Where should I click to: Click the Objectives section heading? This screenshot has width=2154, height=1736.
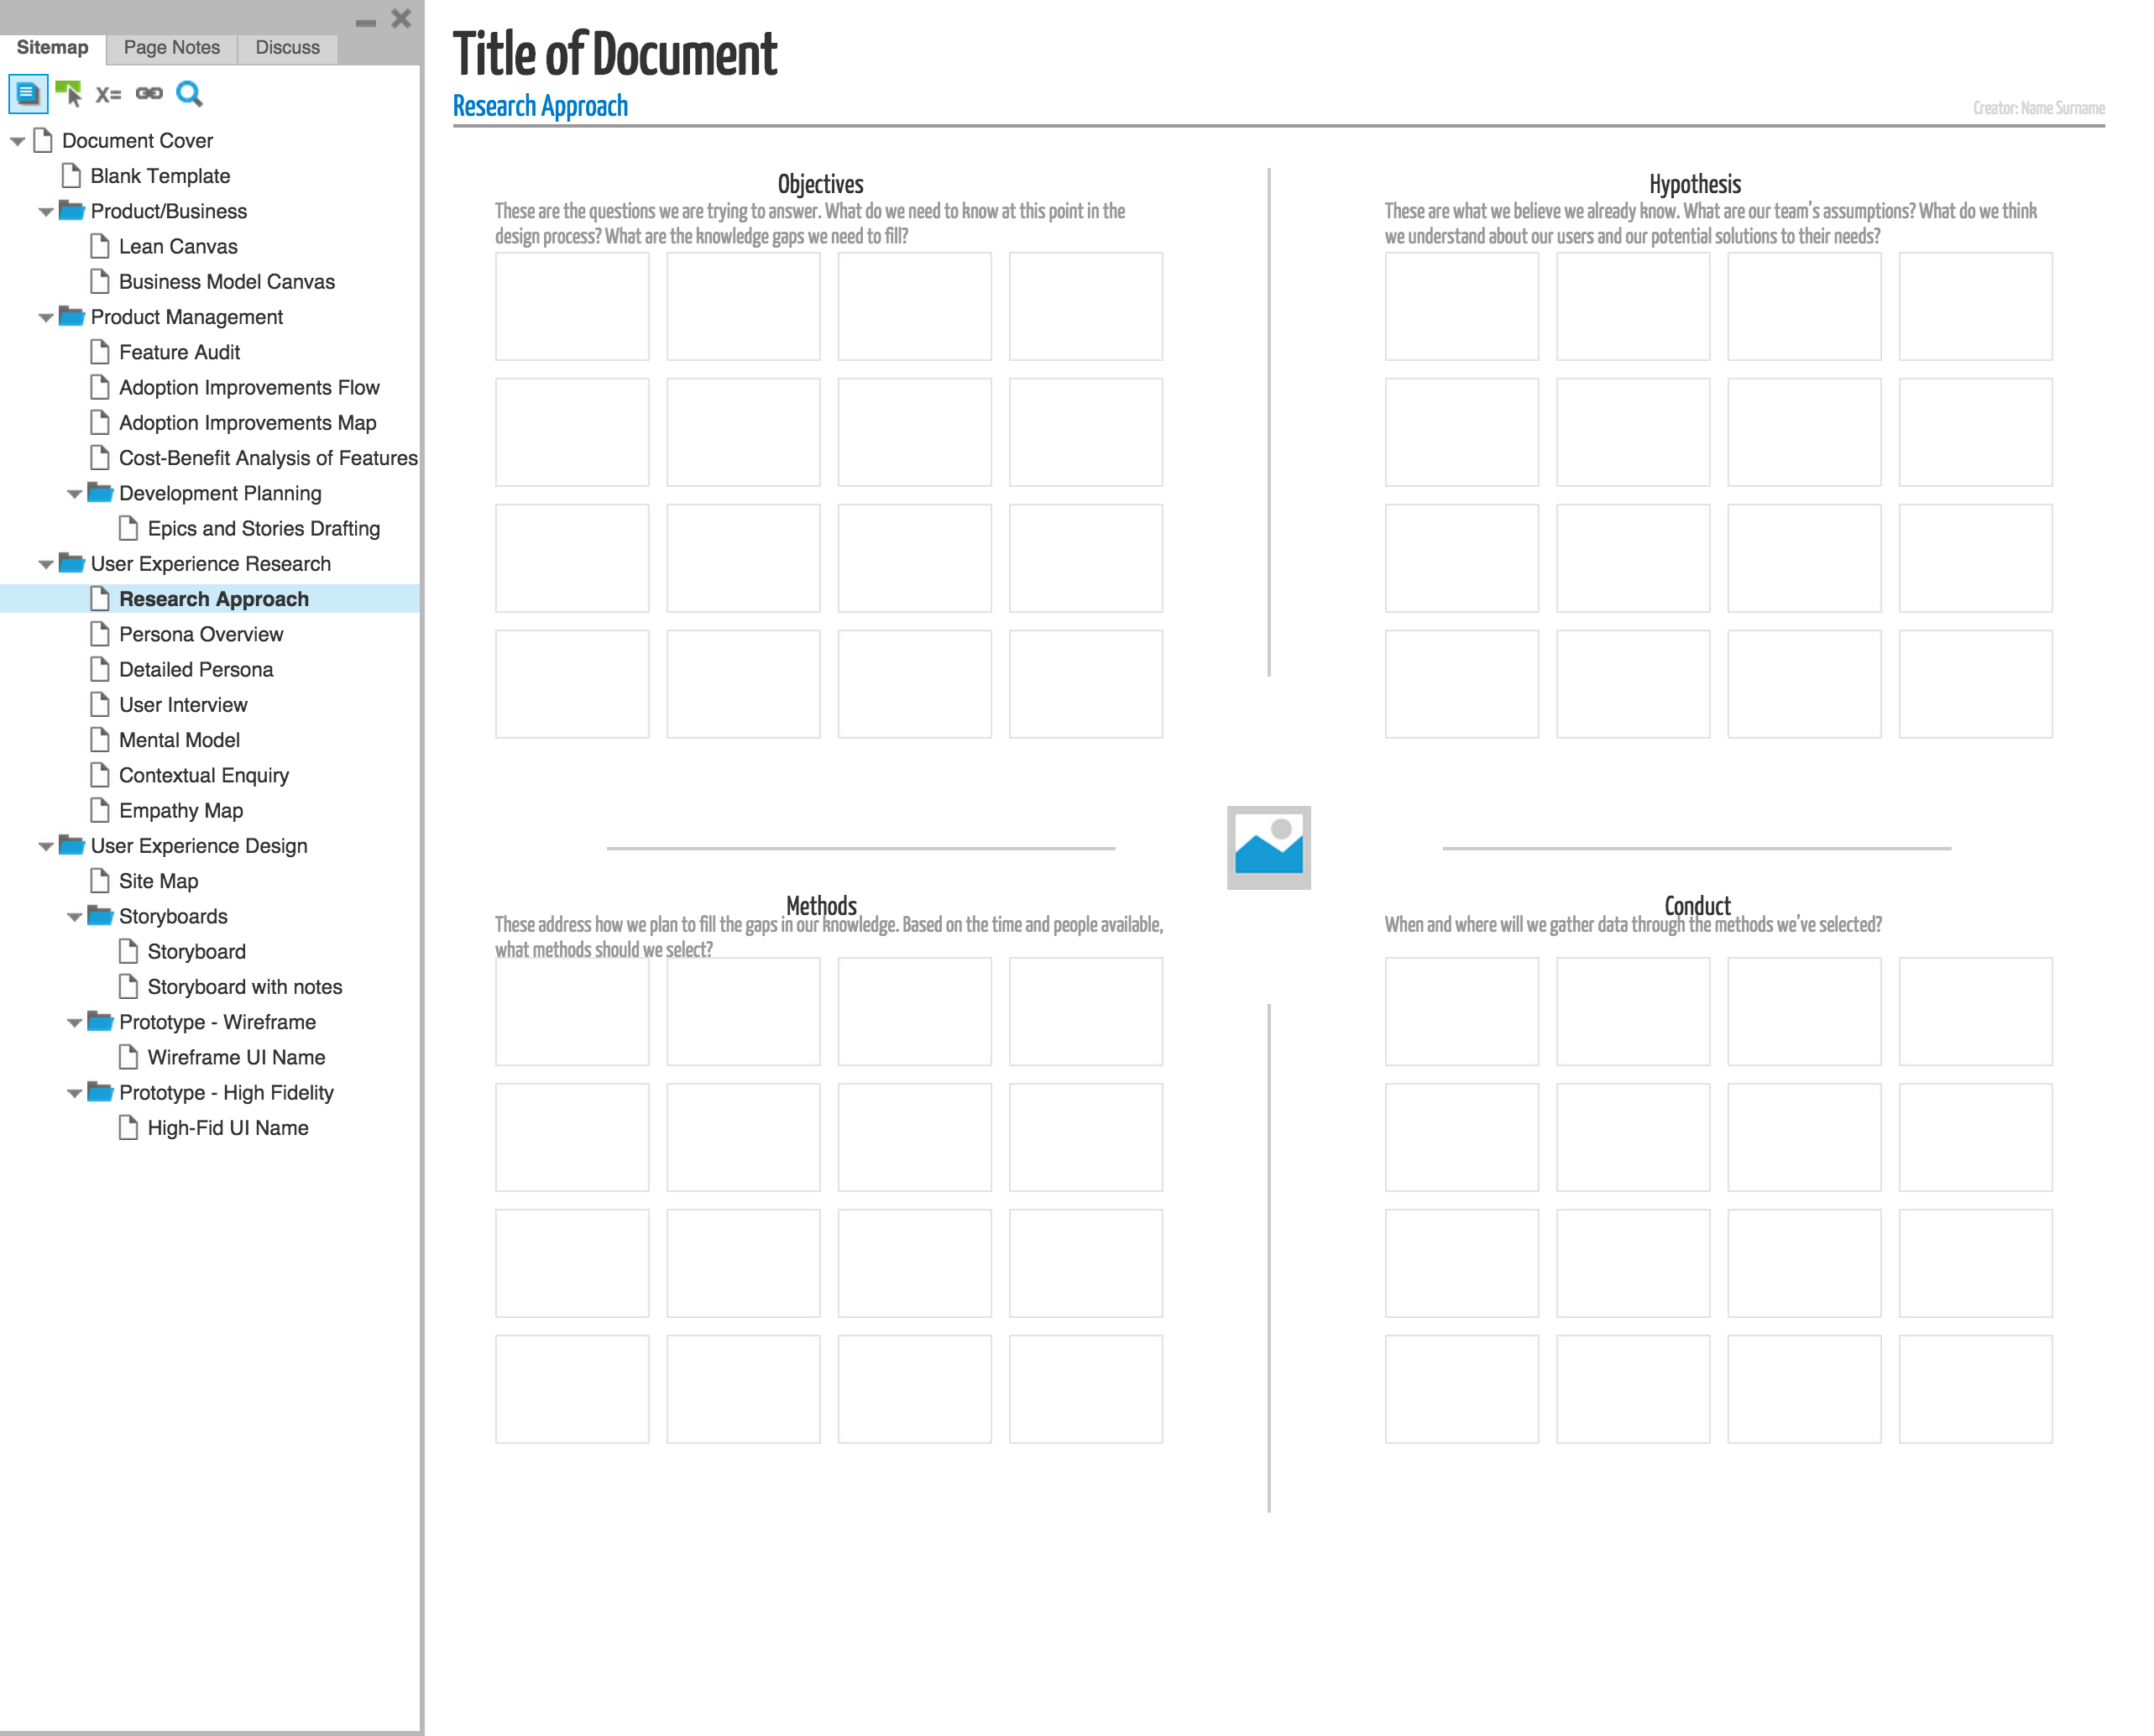pos(821,184)
